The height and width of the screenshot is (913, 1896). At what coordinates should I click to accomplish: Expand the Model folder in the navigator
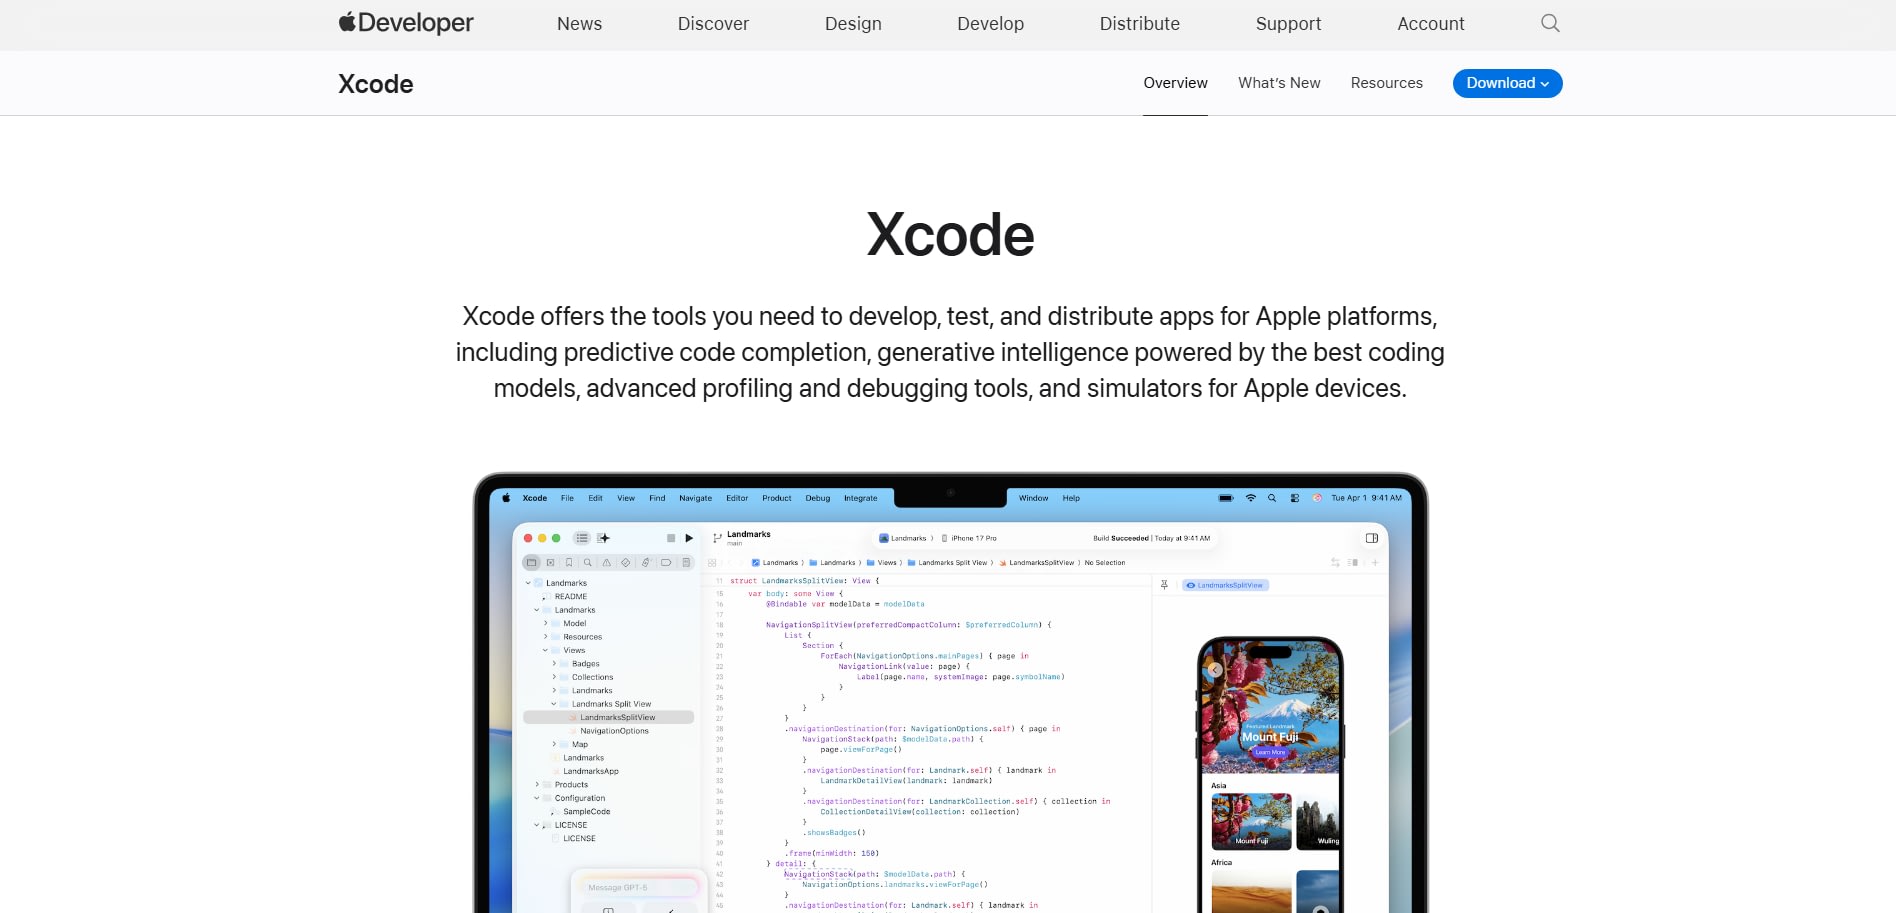(x=544, y=622)
